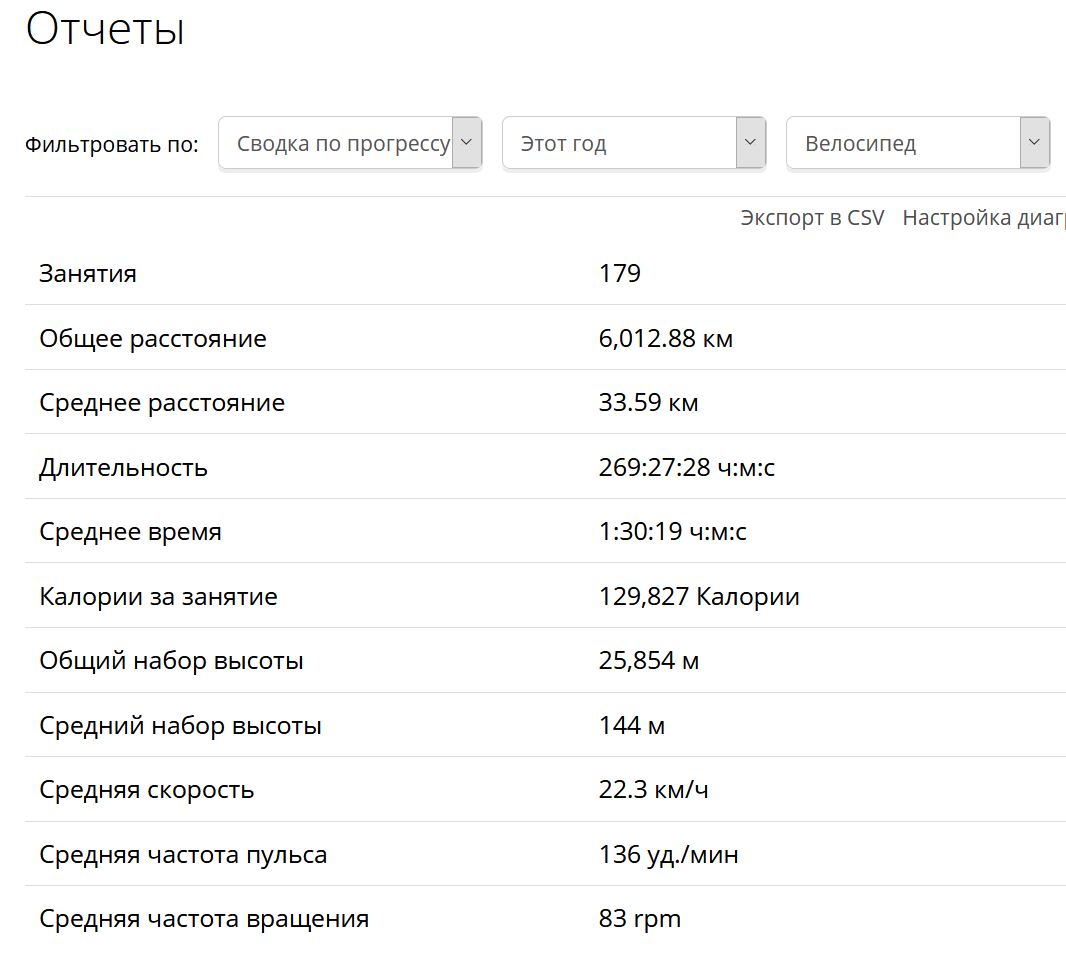Click the "Отчеты" page heading
This screenshot has width=1066, height=965.
105,30
